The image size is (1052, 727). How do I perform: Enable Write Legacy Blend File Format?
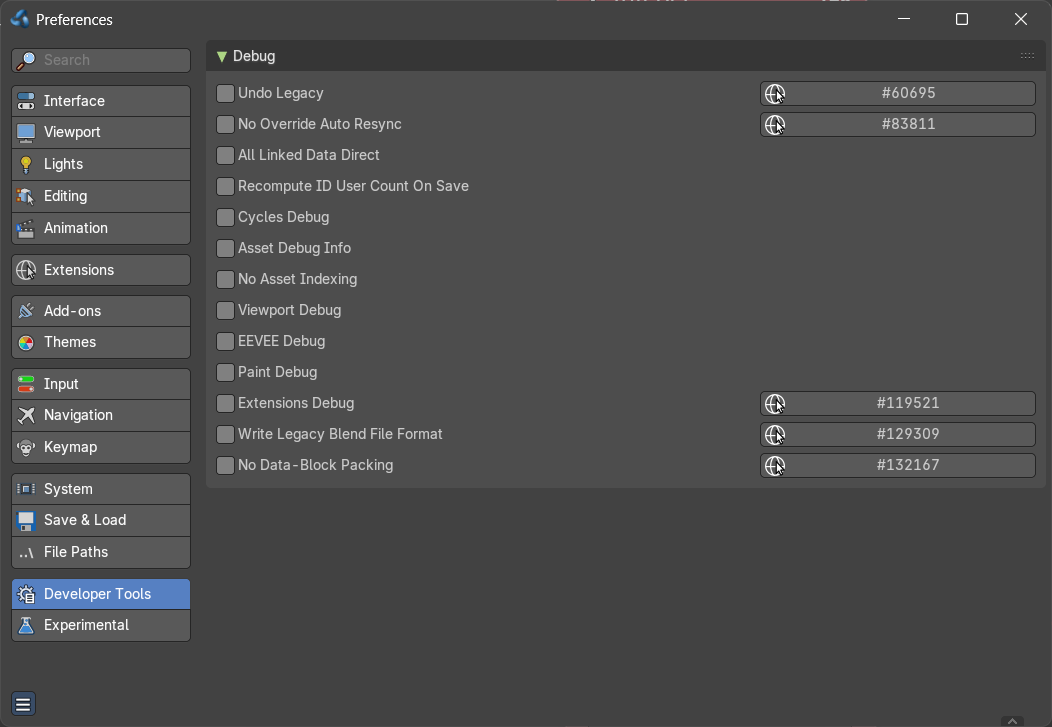[x=225, y=434]
